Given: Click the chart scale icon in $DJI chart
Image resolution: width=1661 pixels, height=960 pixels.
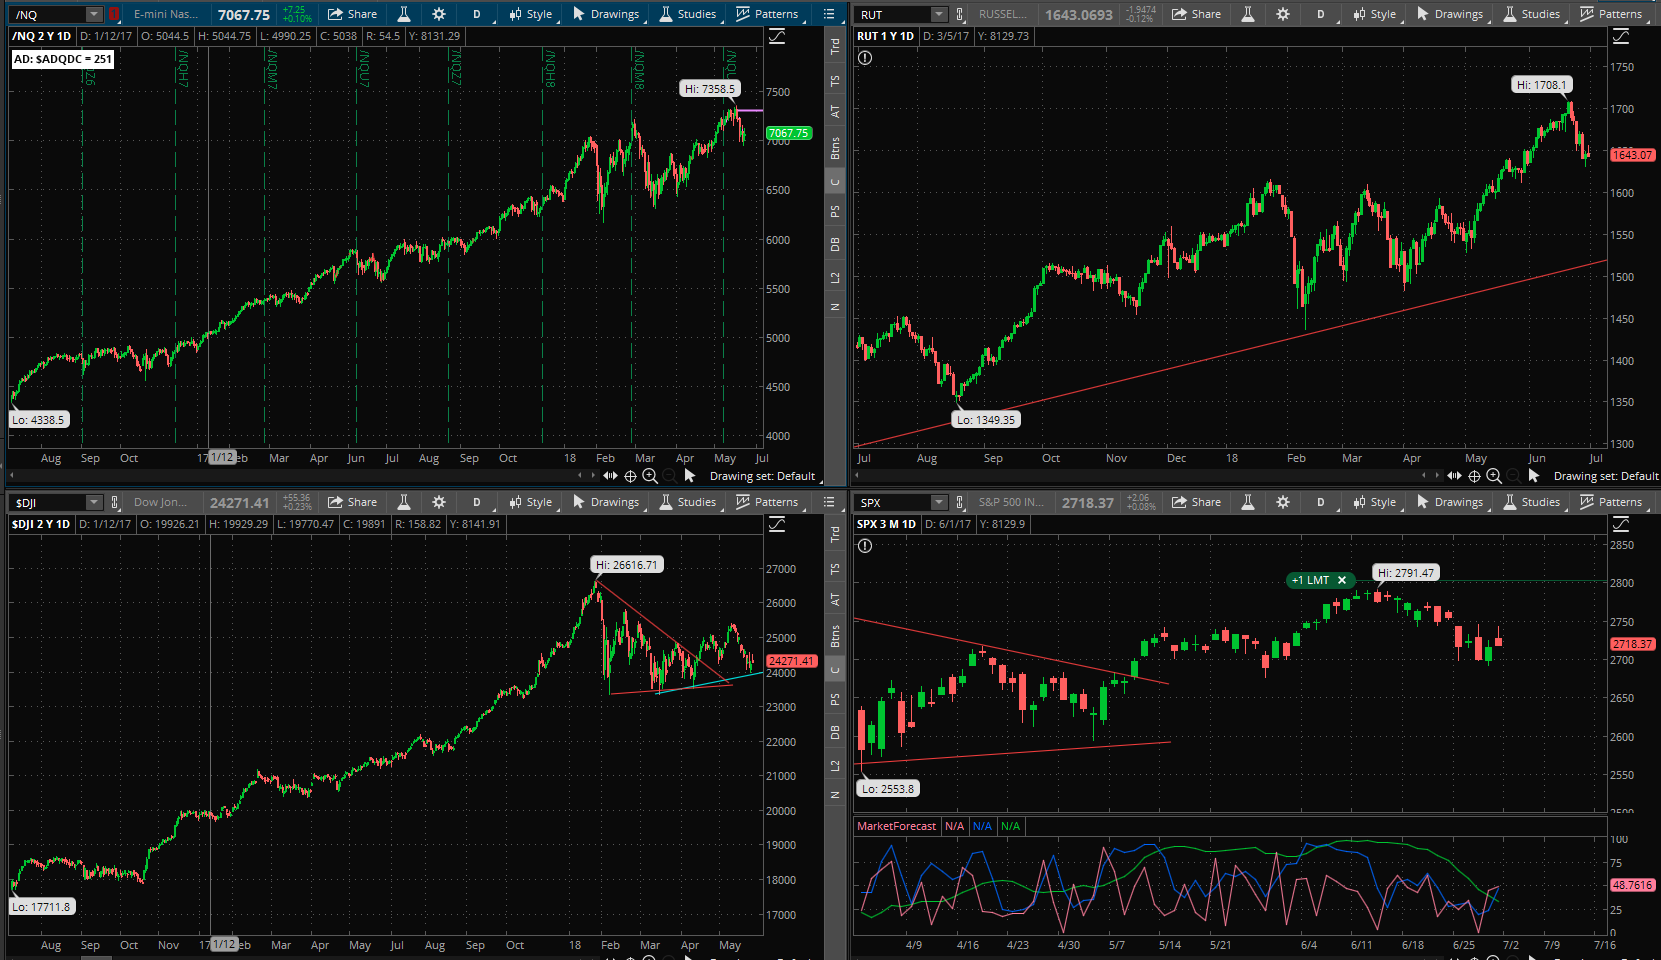Looking at the screenshot, I should point(777,524).
